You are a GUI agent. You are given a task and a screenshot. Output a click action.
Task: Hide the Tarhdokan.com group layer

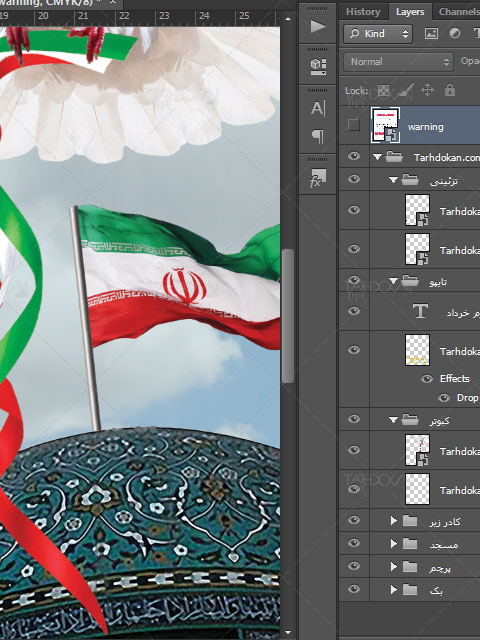pos(354,156)
